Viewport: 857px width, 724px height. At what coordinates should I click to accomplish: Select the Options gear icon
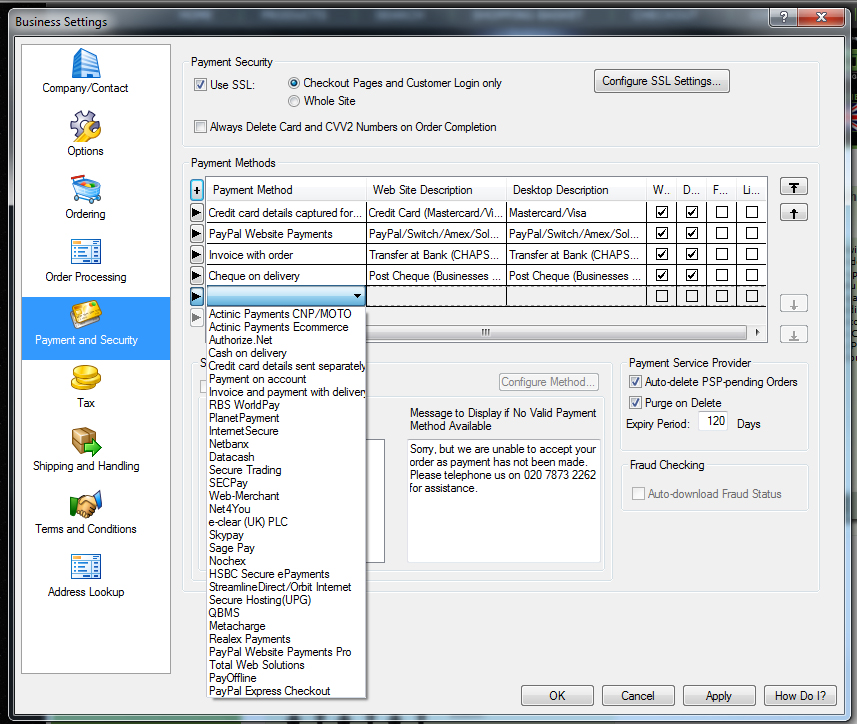85,127
